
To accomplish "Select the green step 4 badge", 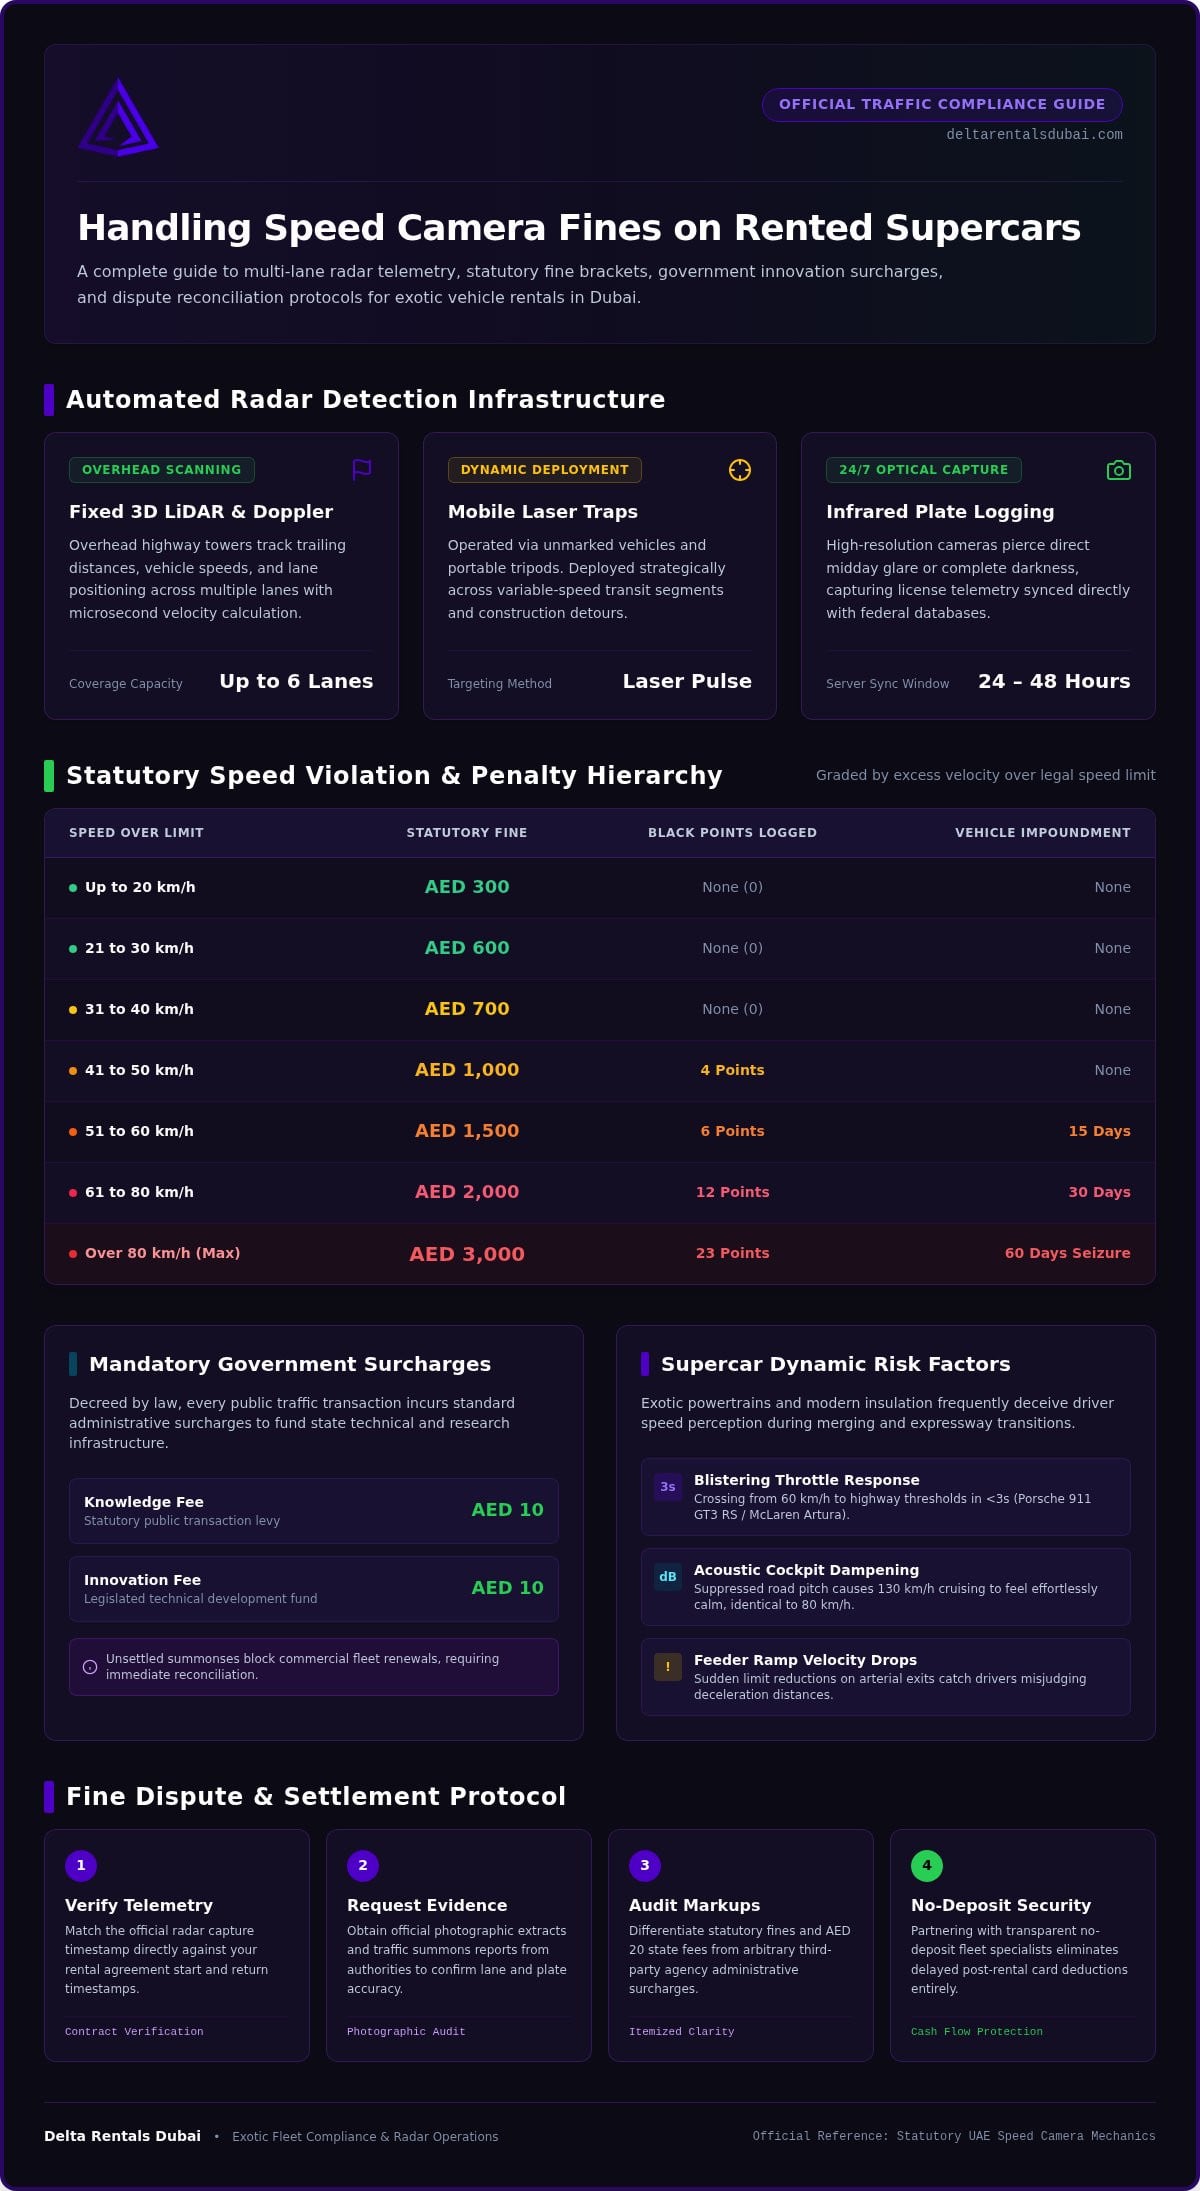I will 927,1865.
